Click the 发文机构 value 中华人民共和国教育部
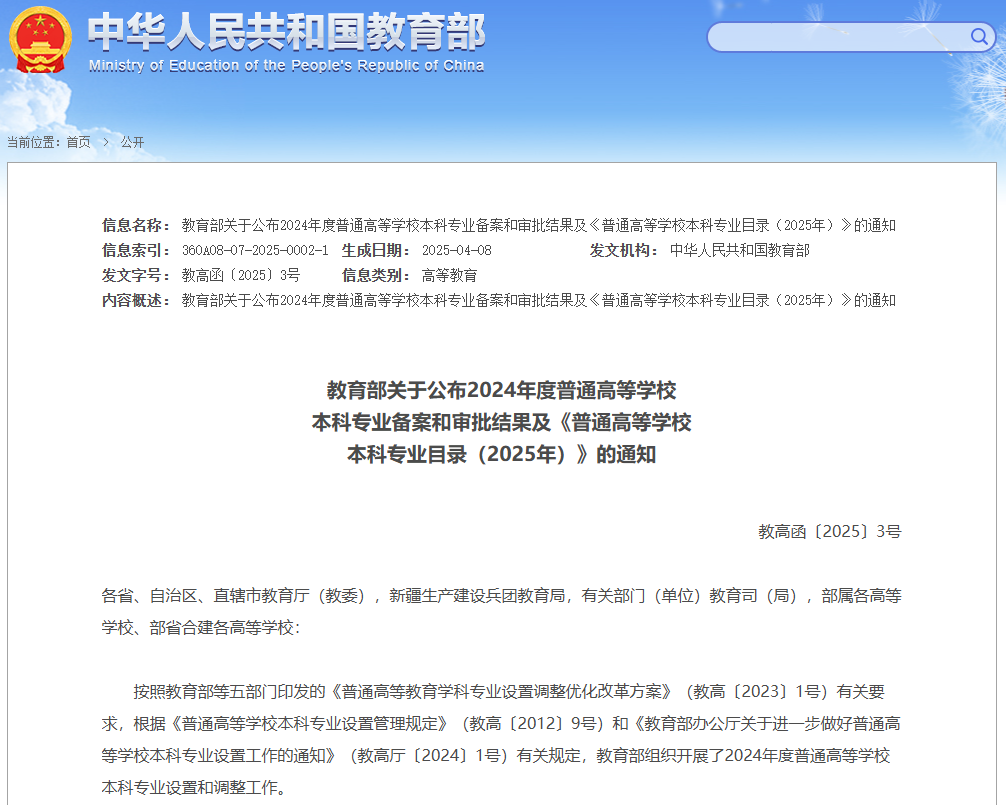Viewport: 1006px width, 805px height. pos(739,250)
